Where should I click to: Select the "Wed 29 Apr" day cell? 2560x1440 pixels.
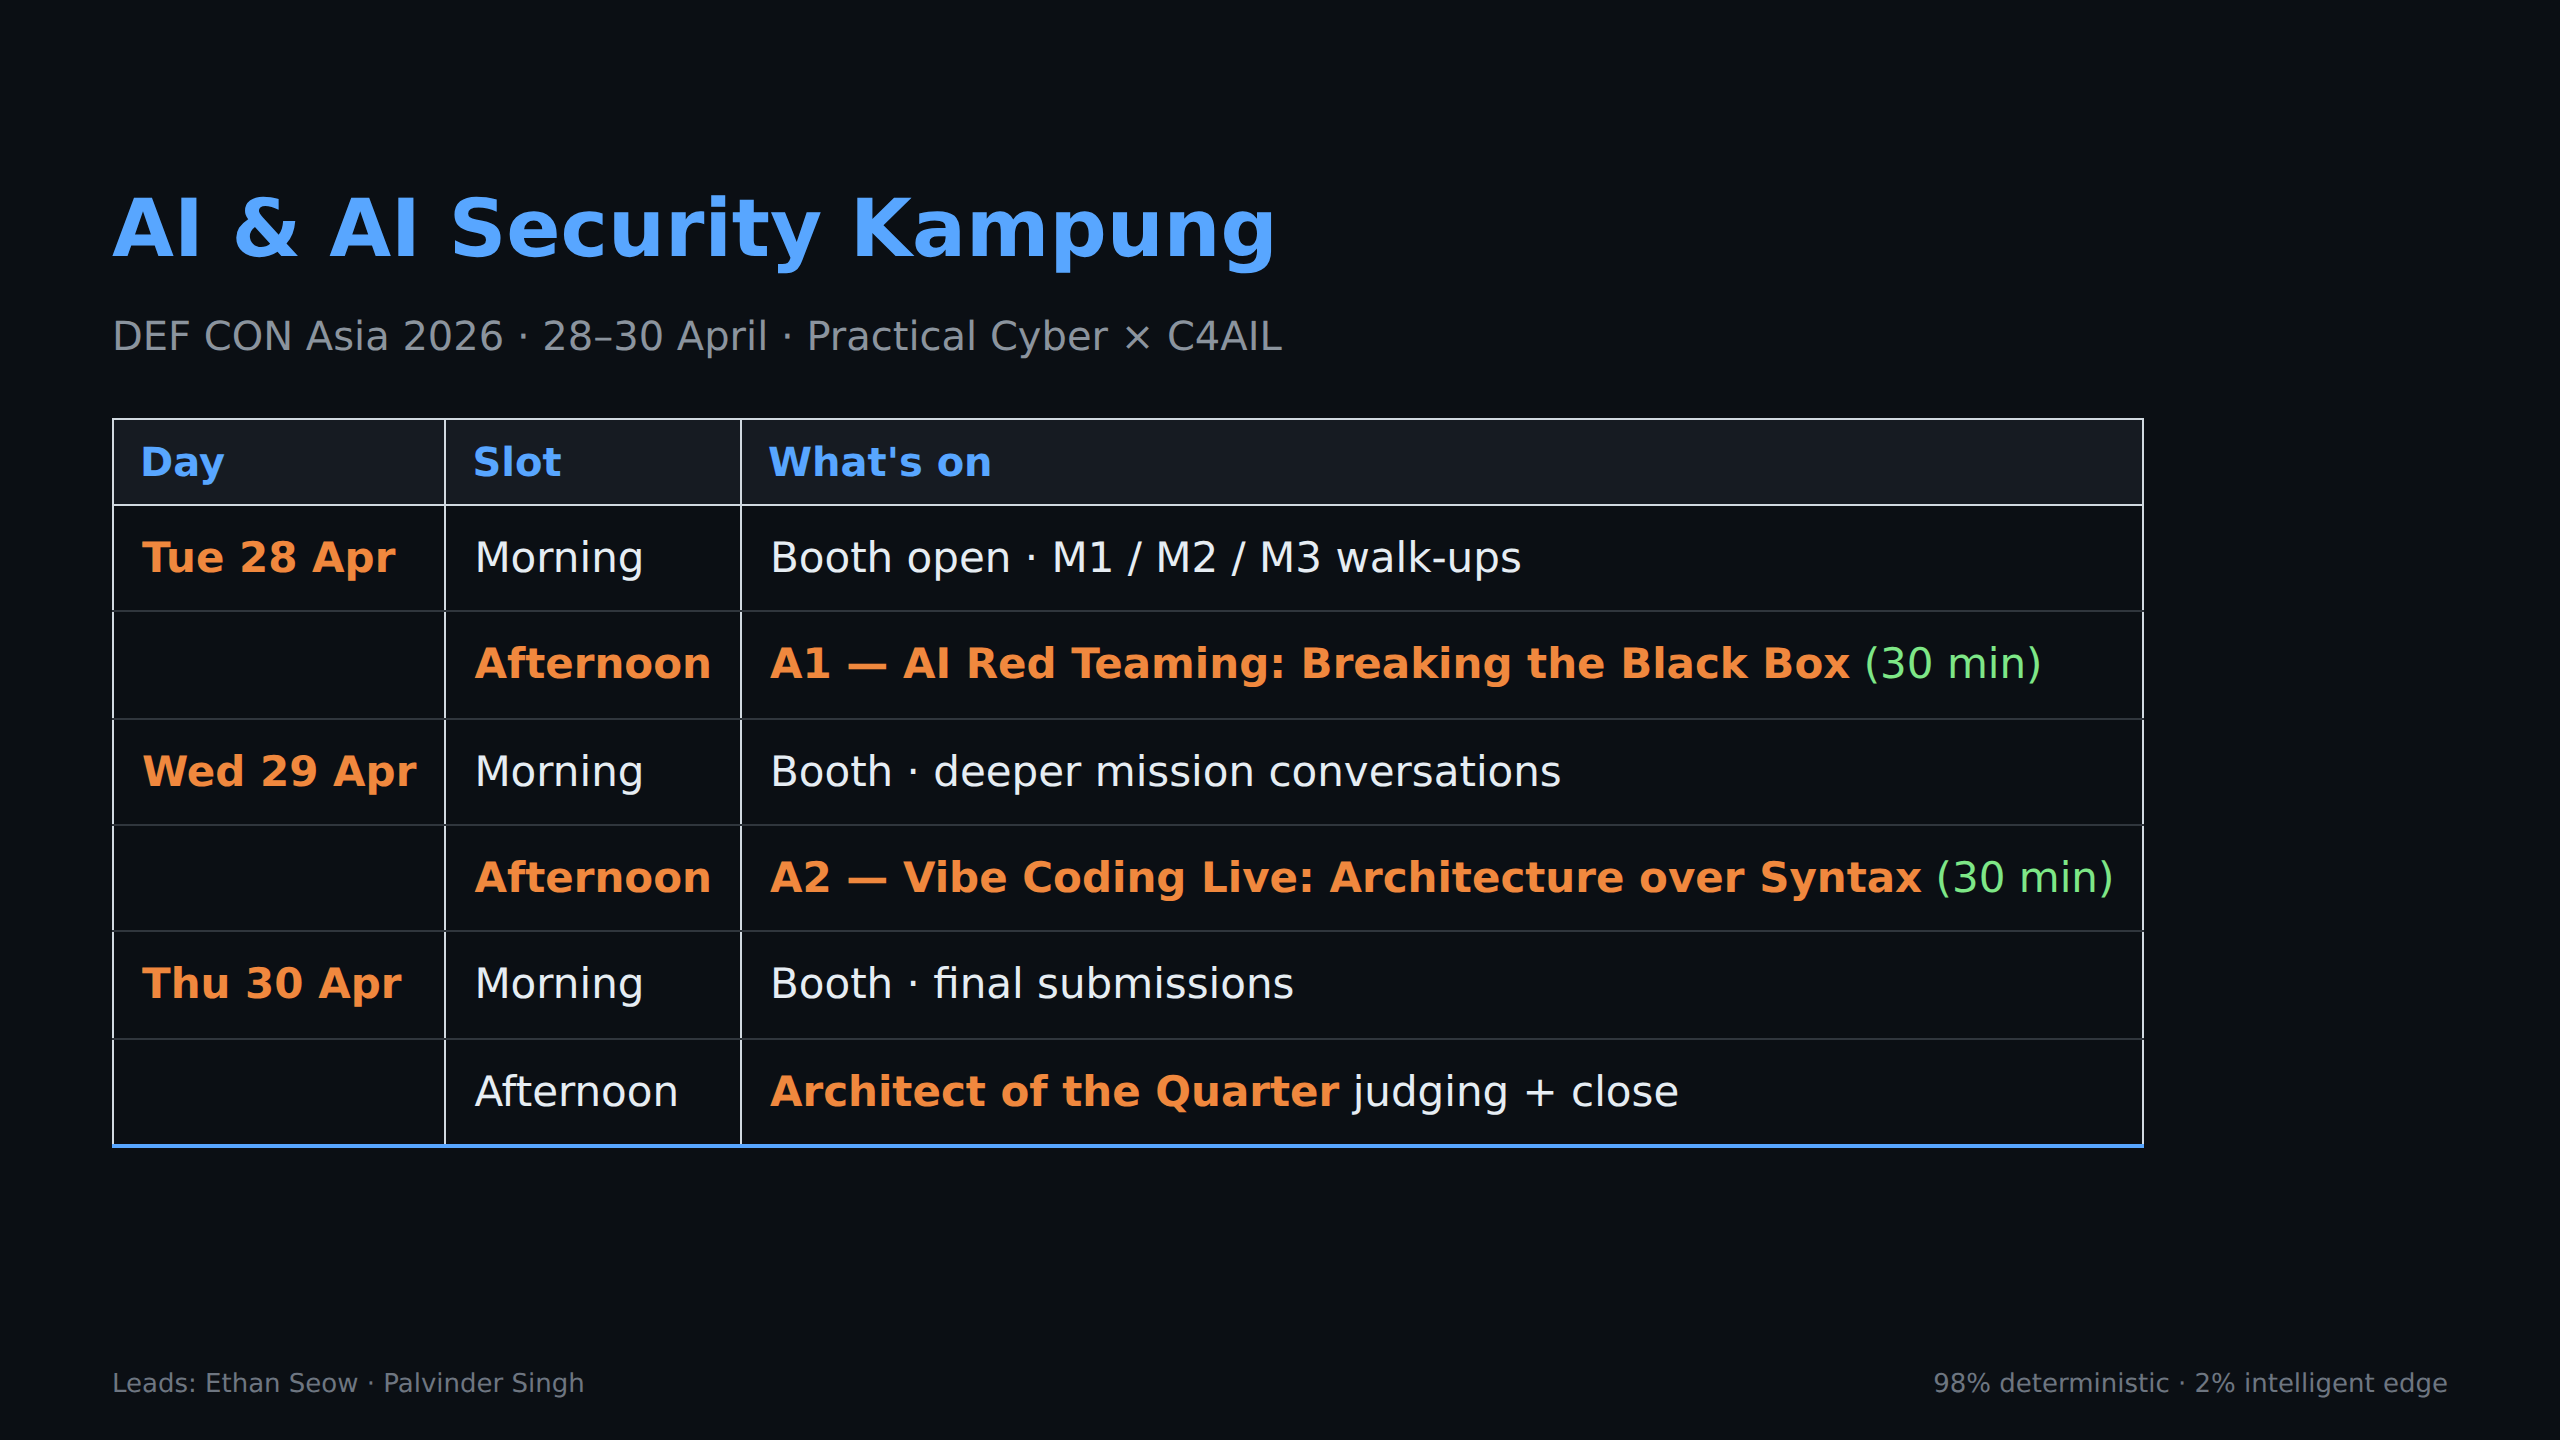280,772
